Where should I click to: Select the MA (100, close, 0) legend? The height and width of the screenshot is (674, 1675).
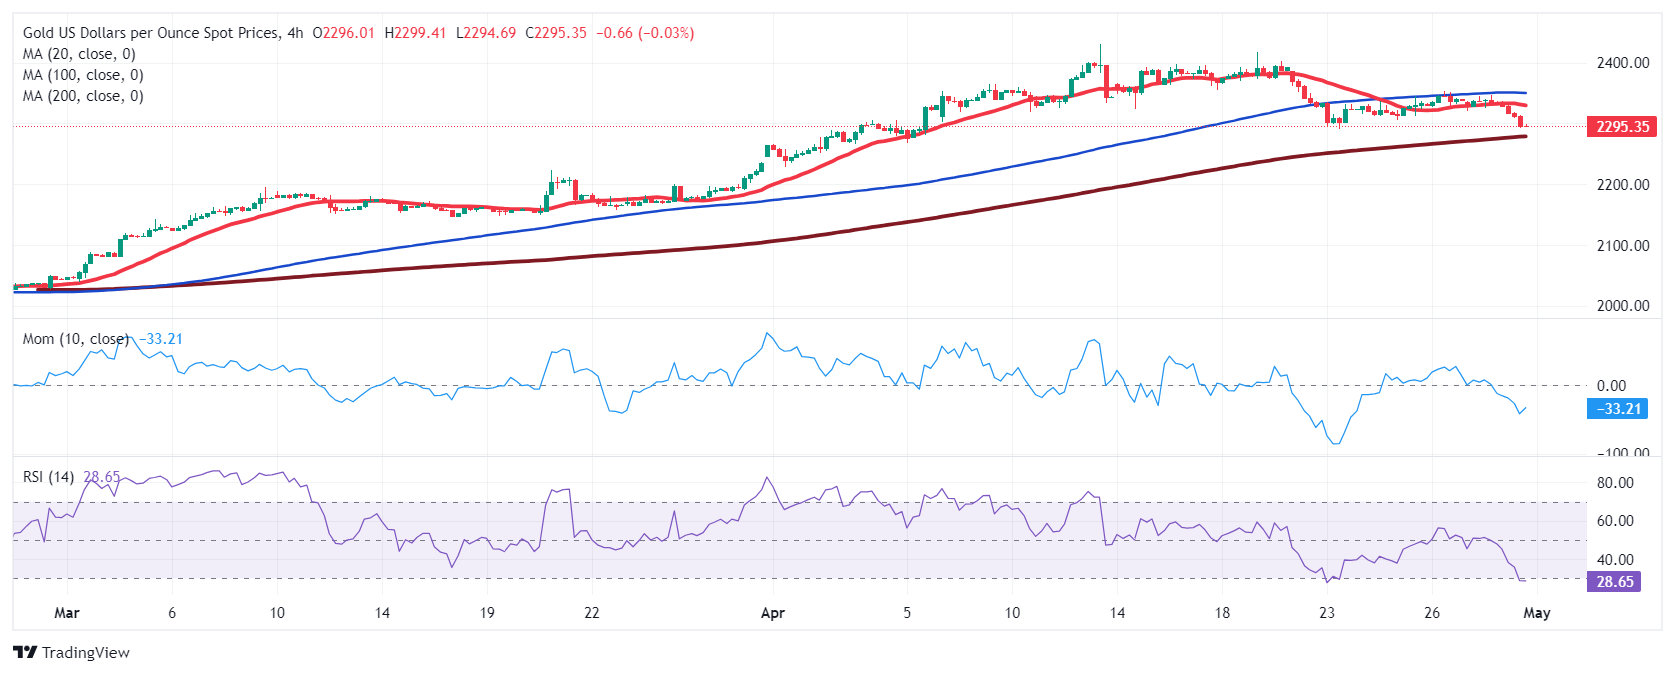pyautogui.click(x=83, y=75)
